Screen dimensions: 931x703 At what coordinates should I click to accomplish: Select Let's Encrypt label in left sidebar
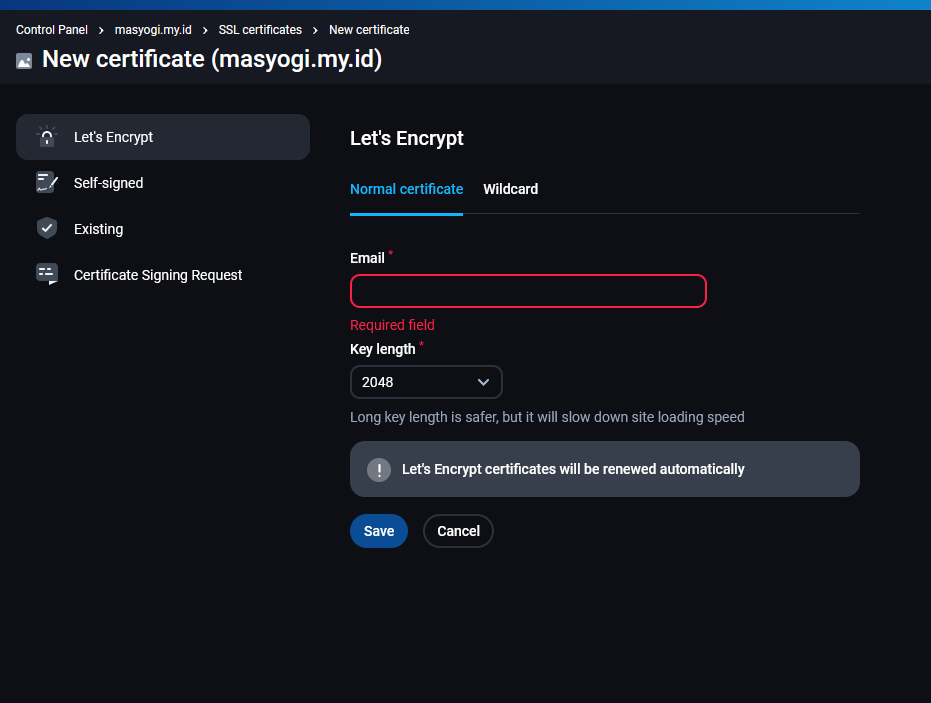pos(113,137)
